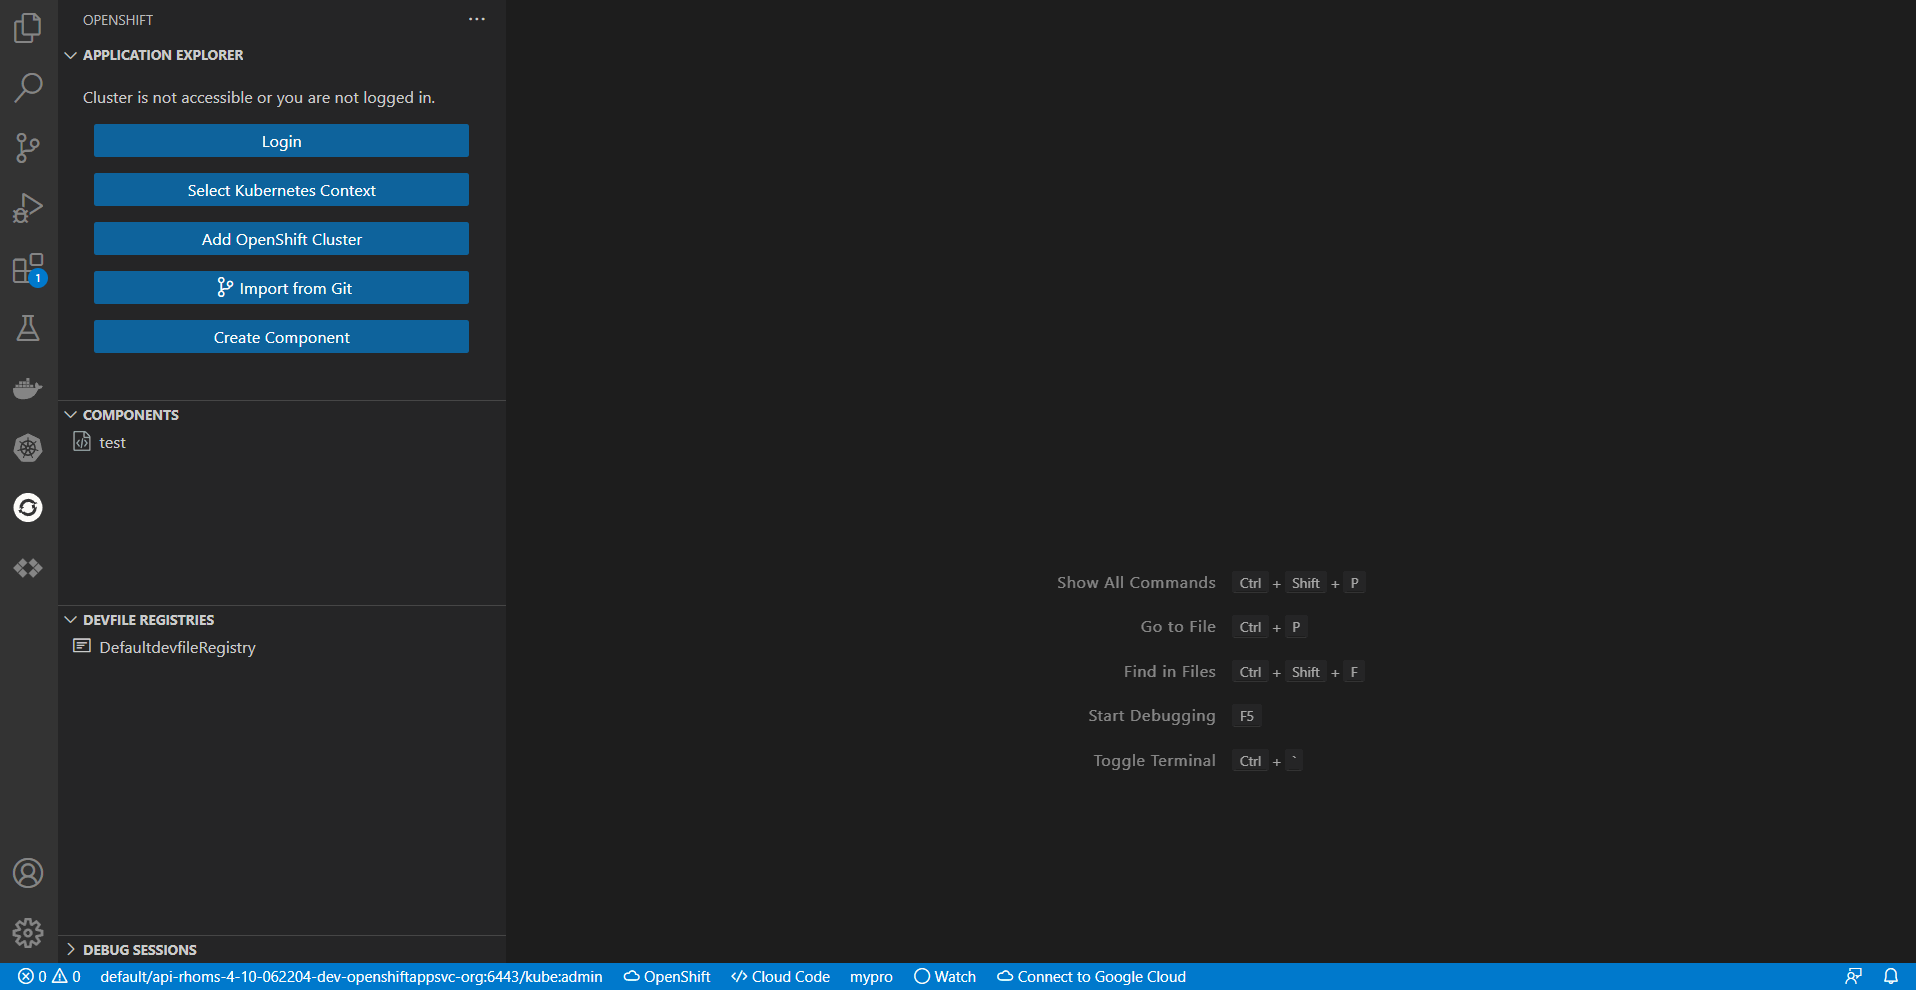Open the OpenShift panel more actions menu
This screenshot has width=1916, height=990.
point(477,19)
